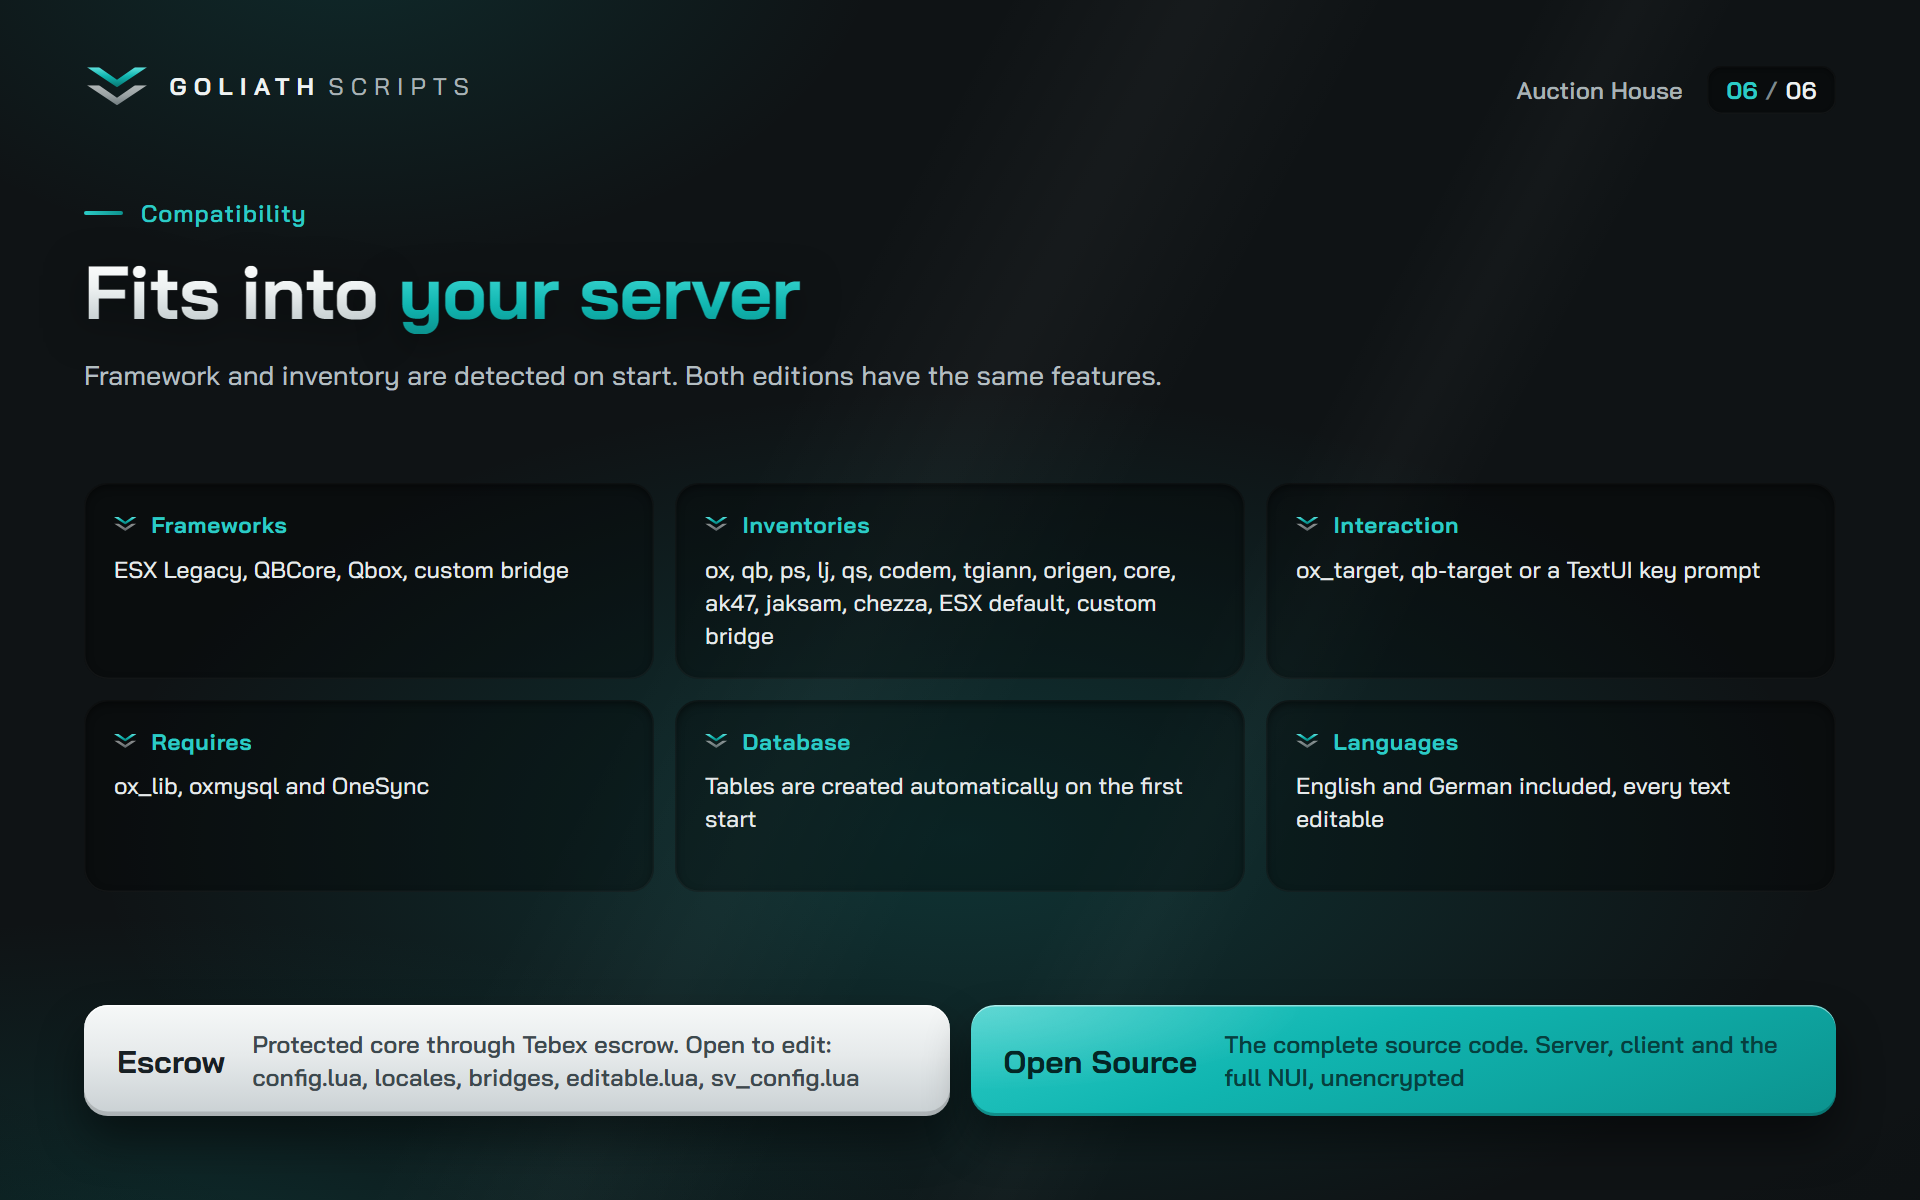Click 'Protected core through Tebex escrow' text
This screenshot has width=1920, height=1200.
click(x=555, y=1061)
